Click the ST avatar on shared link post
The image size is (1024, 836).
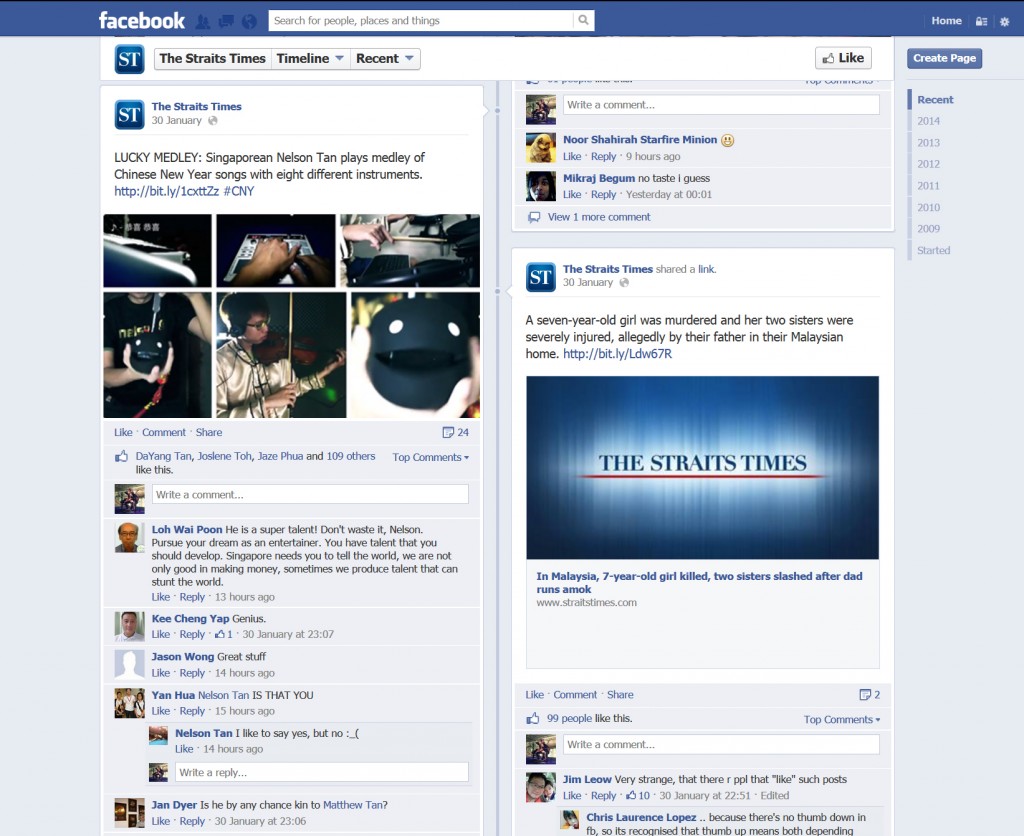click(x=541, y=277)
